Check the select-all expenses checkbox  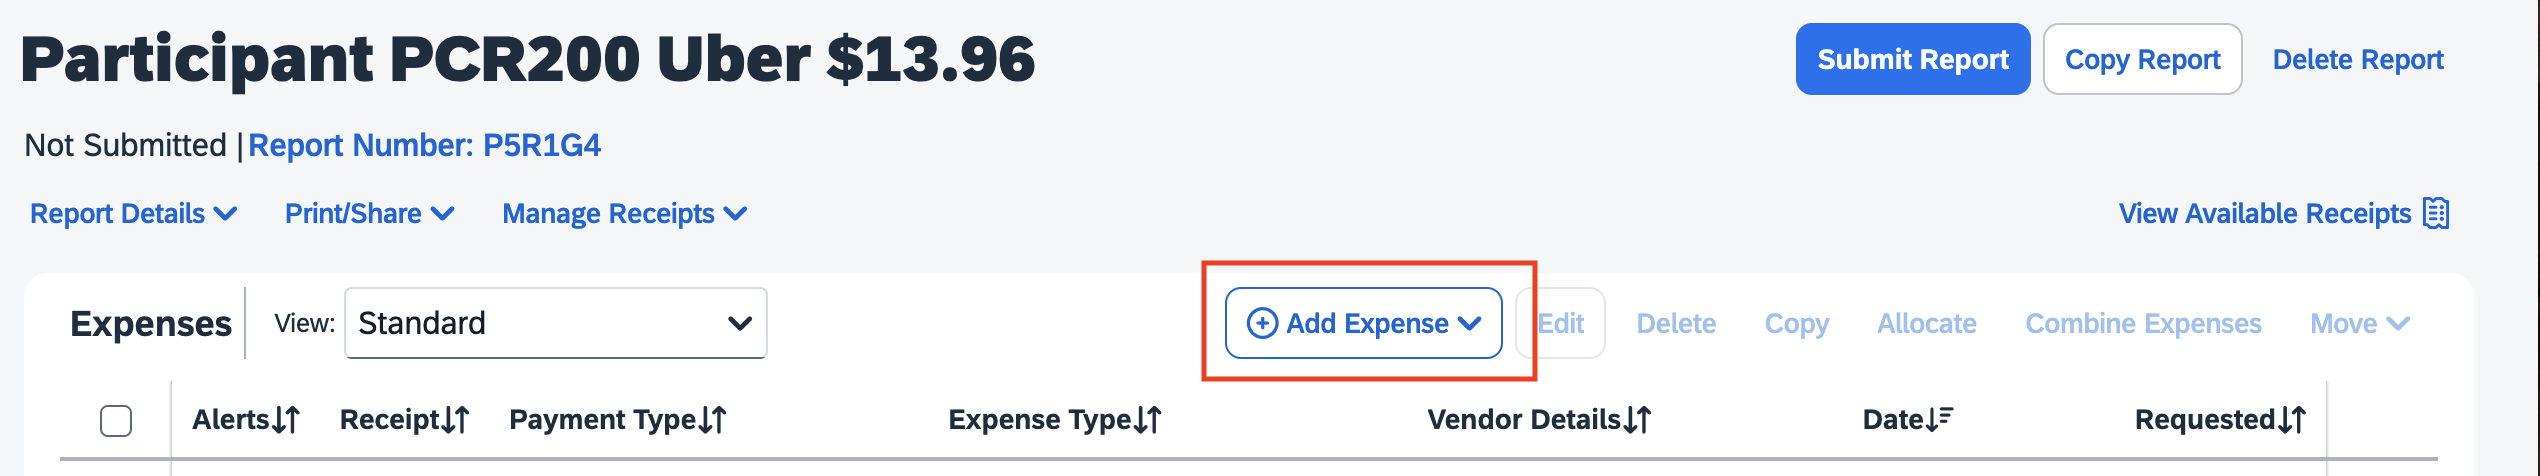116,421
